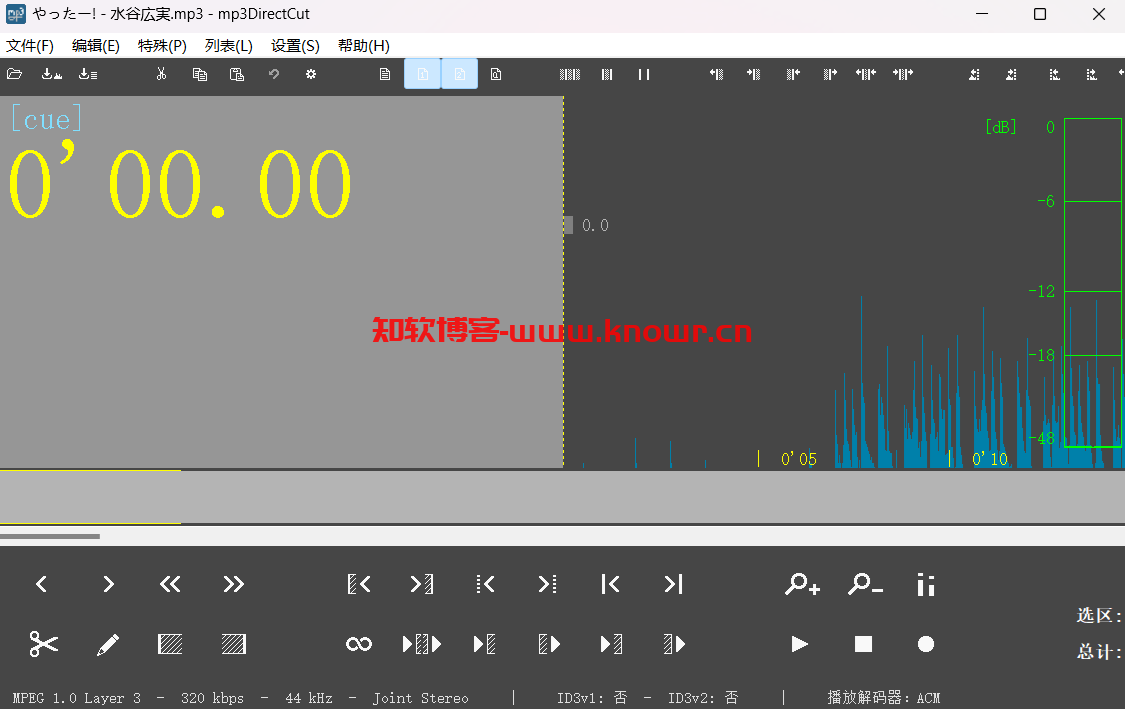The width and height of the screenshot is (1125, 709).
Task: Click the gray overview position bar
Action: click(562, 497)
